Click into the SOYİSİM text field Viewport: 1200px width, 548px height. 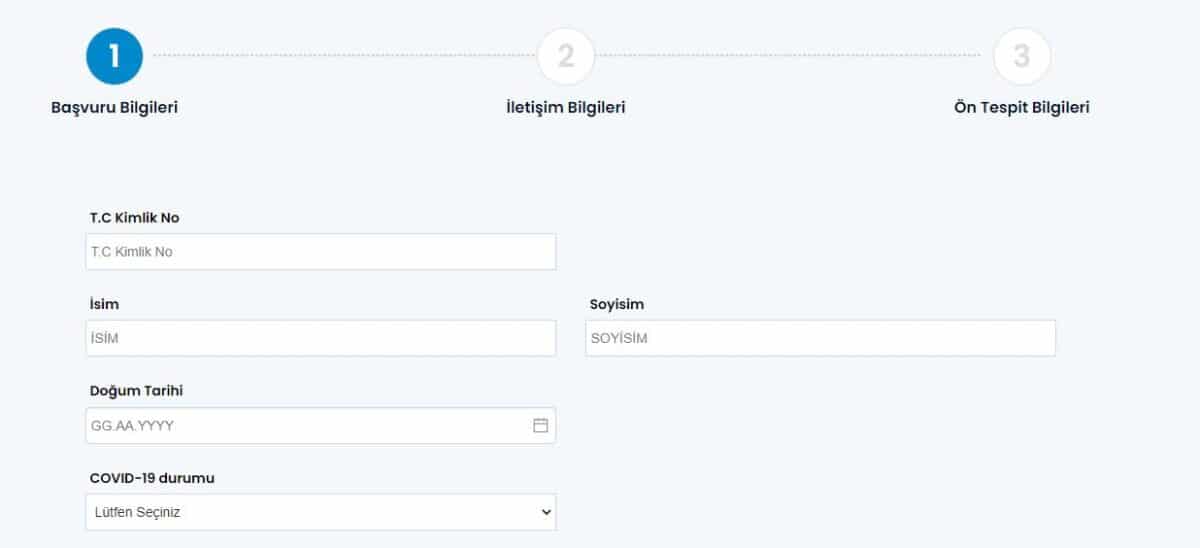820,338
